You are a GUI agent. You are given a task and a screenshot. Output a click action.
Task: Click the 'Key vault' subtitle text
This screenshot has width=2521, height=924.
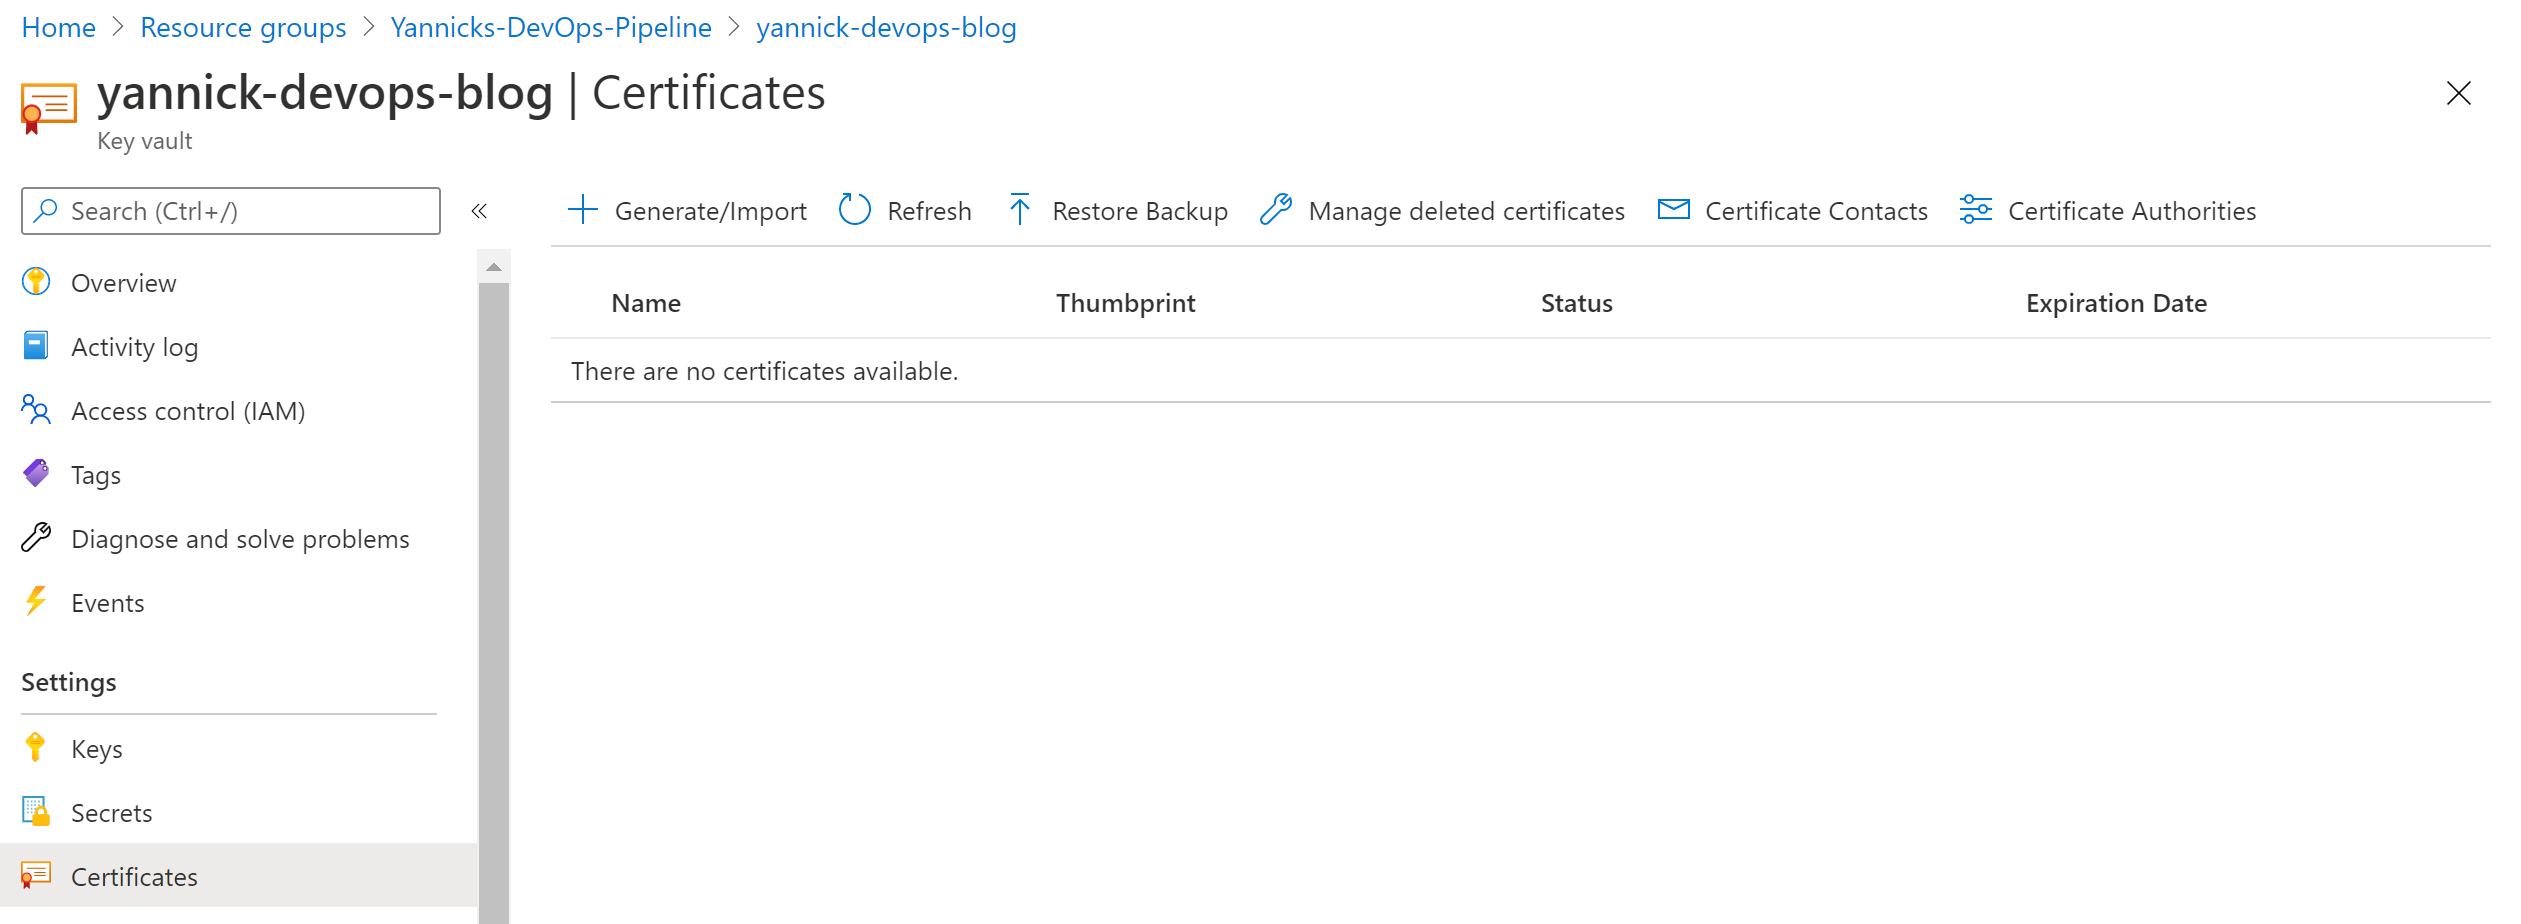point(145,141)
